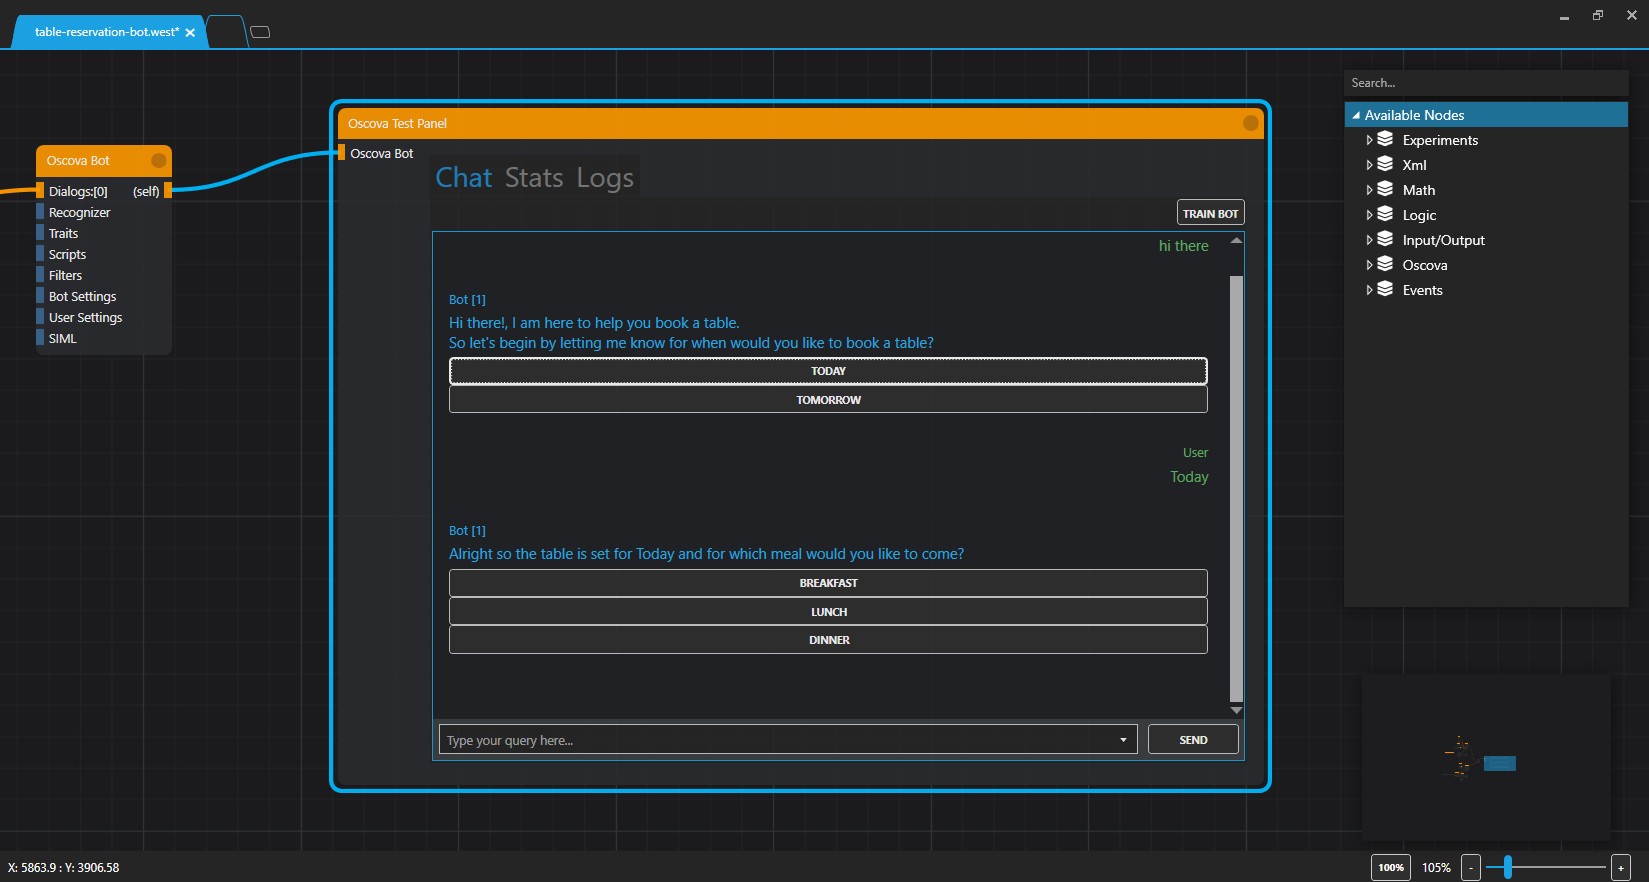Click the Filters port marker
This screenshot has height=882, width=1649.
point(40,275)
